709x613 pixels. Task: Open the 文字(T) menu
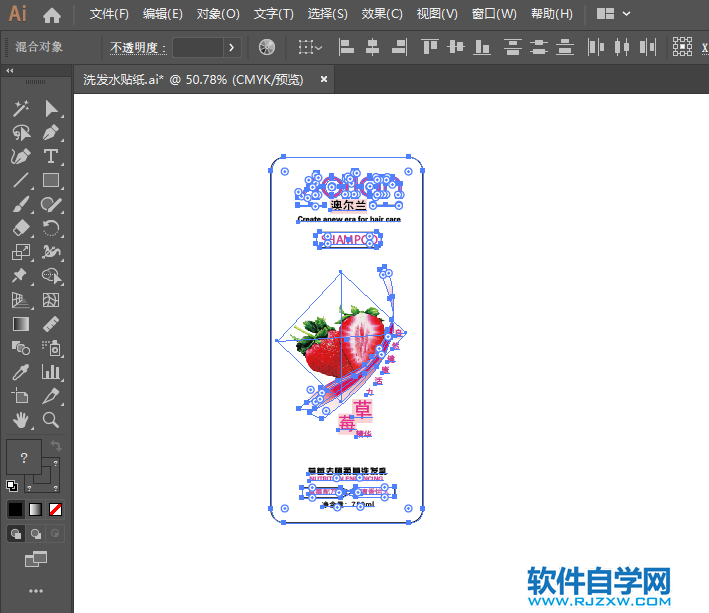click(274, 14)
